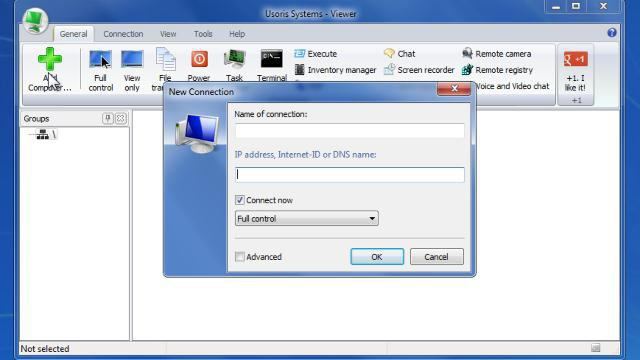Open the help question mark icon

611,33
